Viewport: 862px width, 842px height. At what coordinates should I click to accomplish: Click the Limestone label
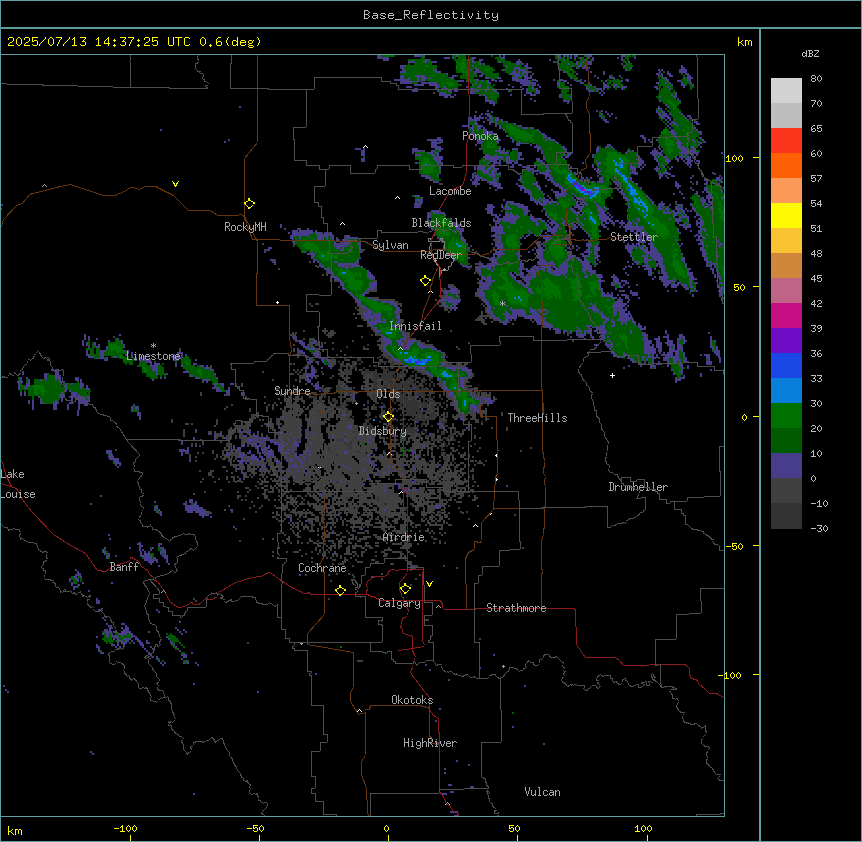point(153,356)
